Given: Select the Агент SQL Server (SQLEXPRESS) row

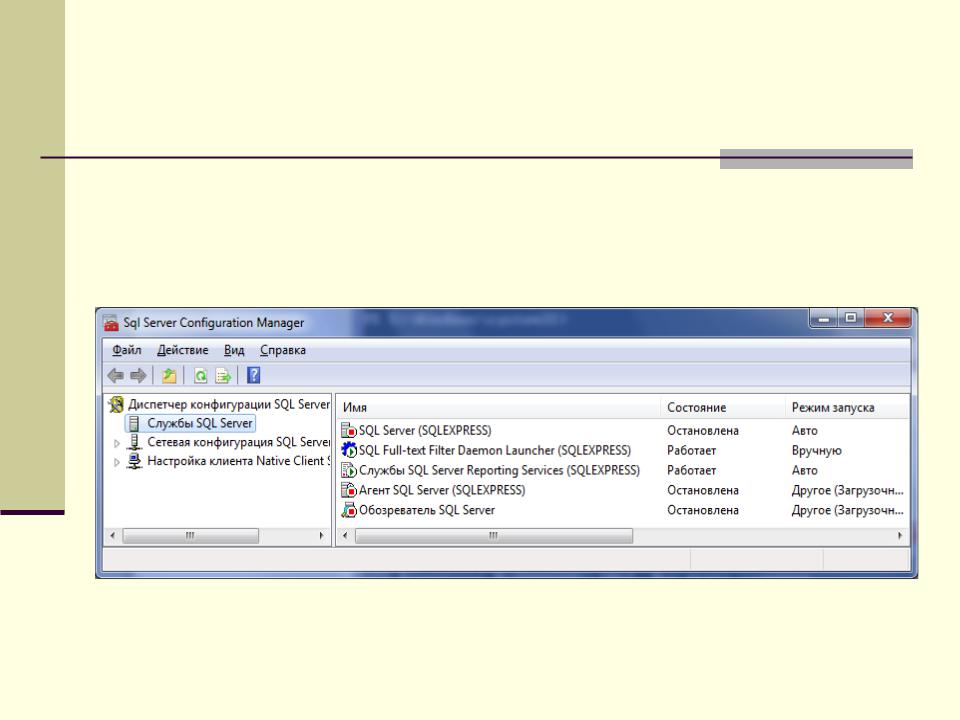Looking at the screenshot, I should 442,490.
